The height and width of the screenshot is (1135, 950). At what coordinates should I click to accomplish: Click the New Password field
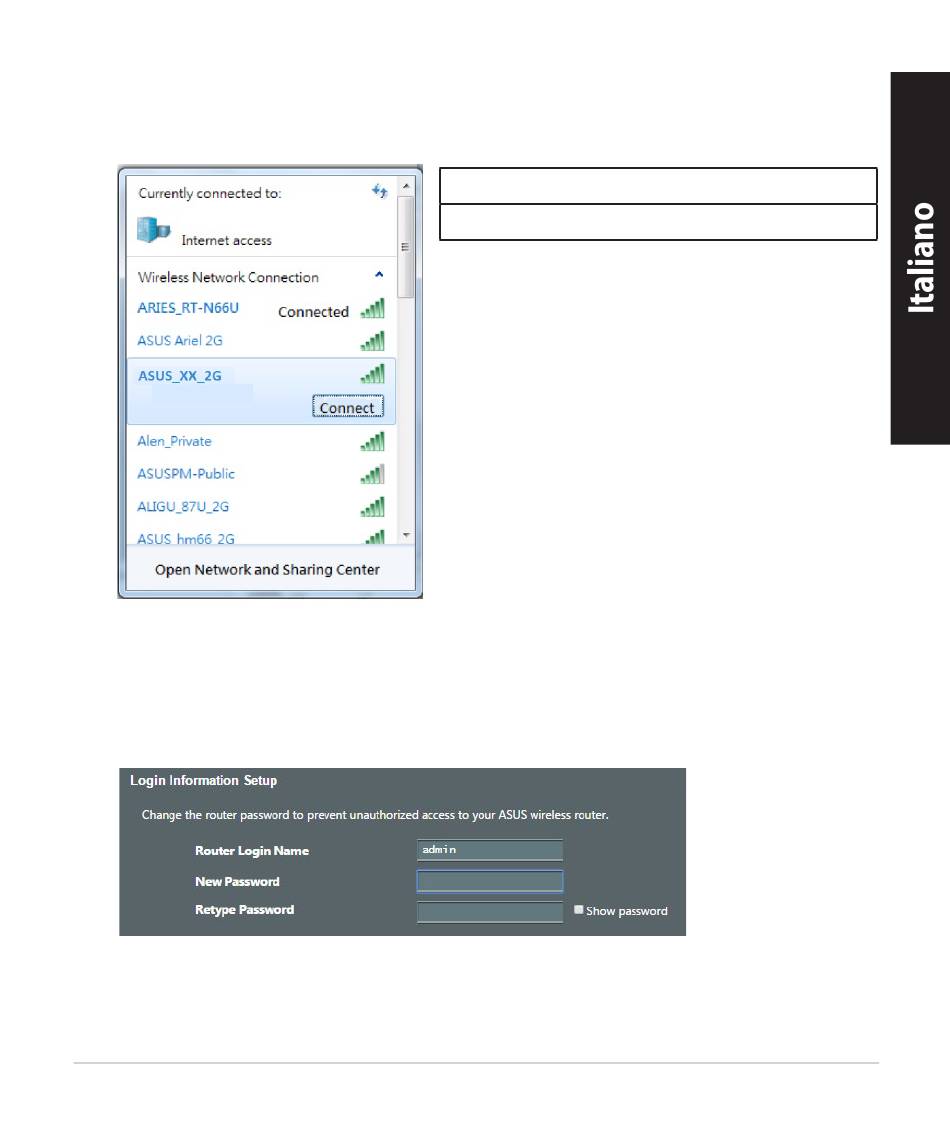coord(489,881)
